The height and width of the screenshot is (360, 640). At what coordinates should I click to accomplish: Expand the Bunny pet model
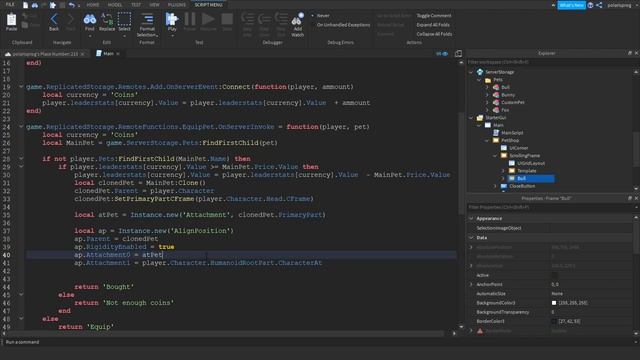487,95
